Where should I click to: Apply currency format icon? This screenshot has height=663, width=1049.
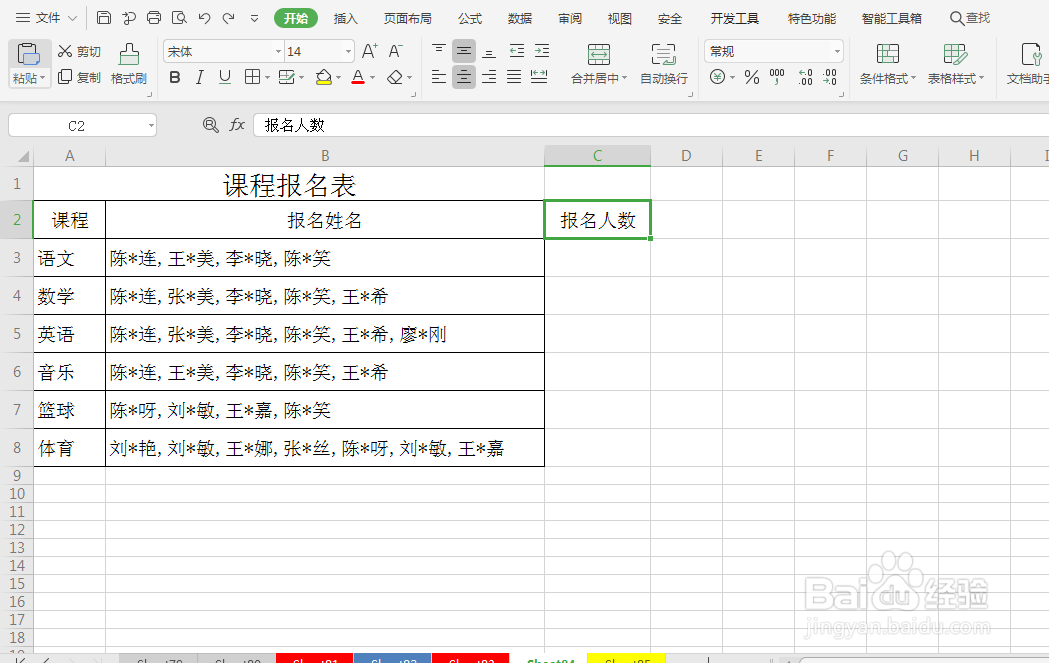(717, 78)
